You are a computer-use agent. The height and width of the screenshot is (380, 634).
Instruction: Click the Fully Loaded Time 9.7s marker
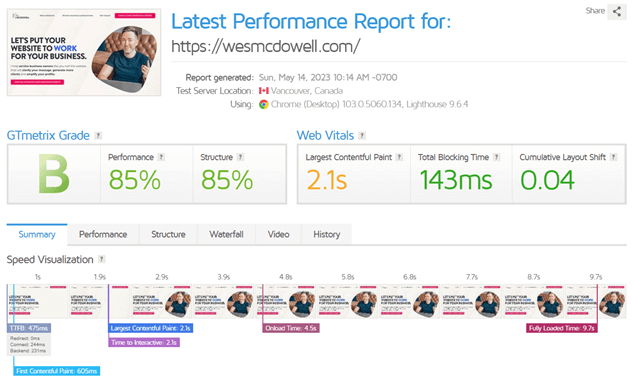562,328
